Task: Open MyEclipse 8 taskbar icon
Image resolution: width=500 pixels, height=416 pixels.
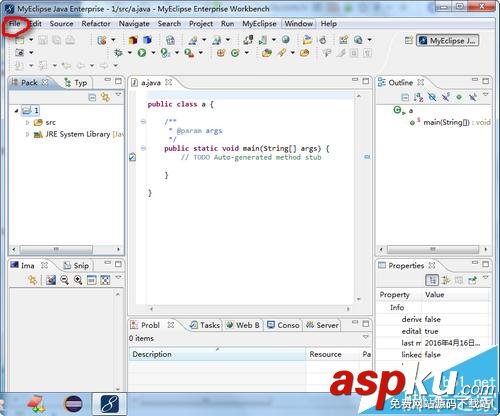Action: 110,403
